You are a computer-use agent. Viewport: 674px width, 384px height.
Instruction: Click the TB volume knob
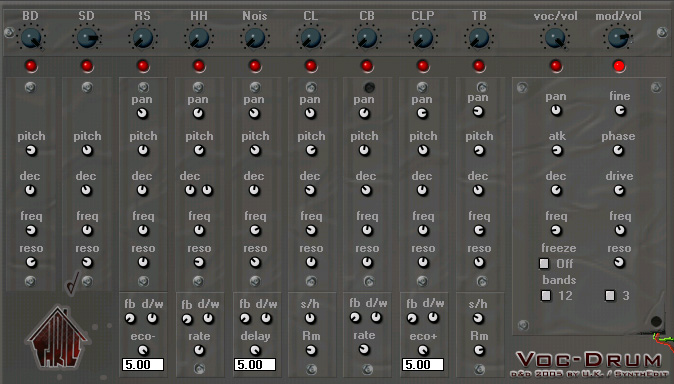478,38
